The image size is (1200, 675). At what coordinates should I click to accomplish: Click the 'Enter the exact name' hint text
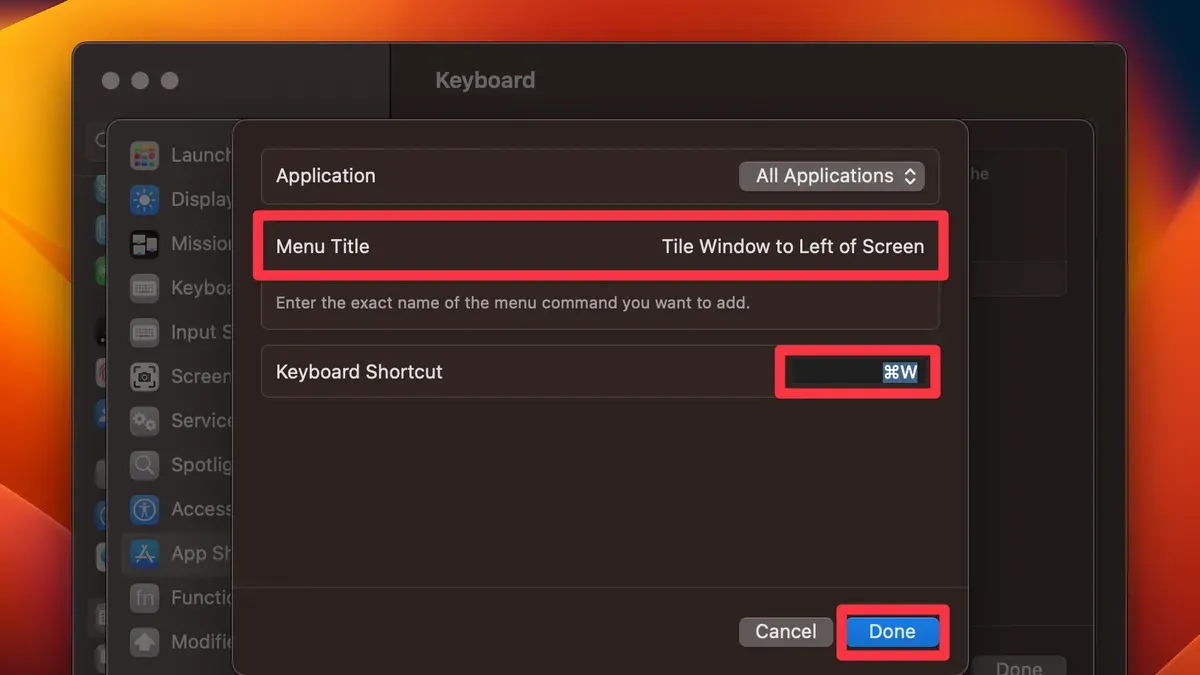coord(513,302)
